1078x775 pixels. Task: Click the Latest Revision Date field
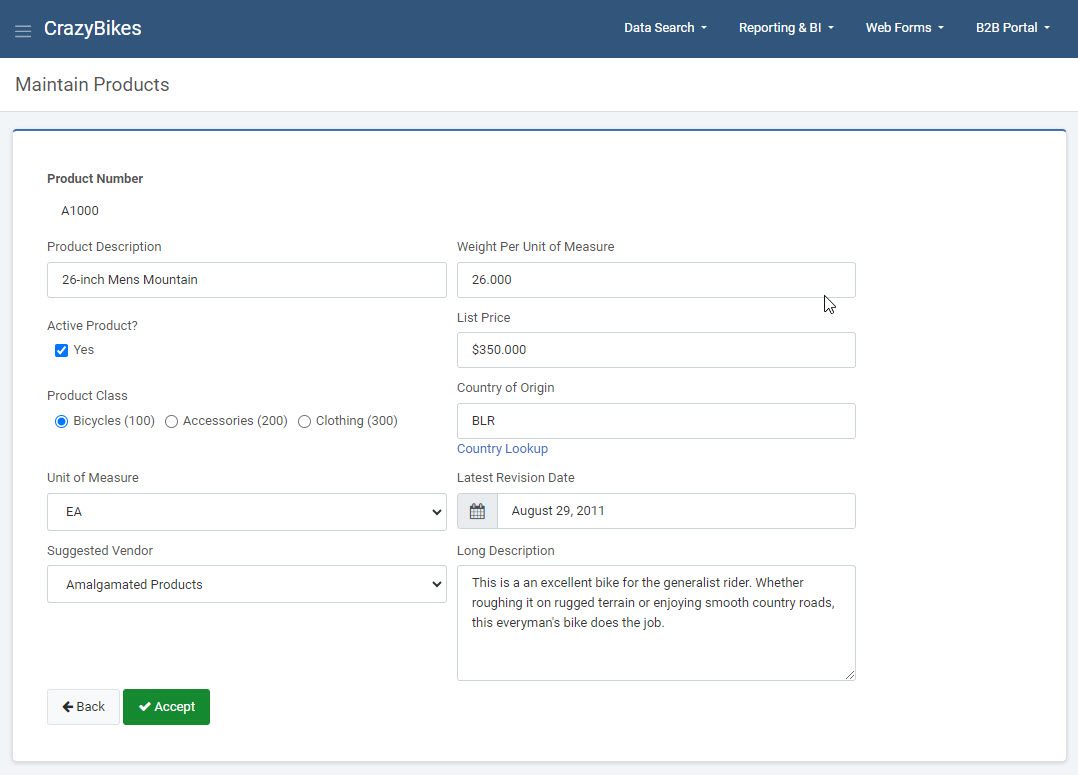coord(676,511)
